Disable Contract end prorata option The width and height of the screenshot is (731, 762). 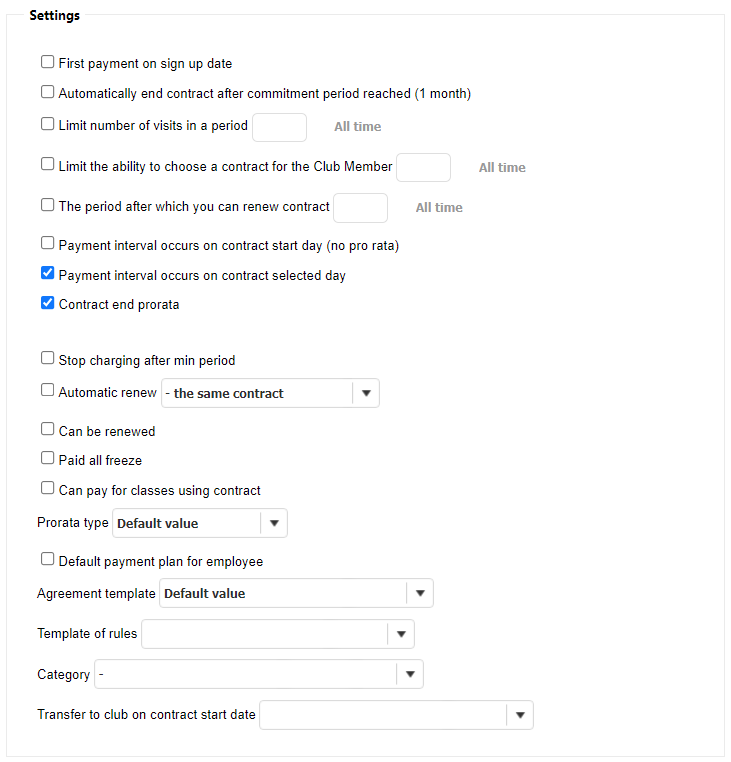tap(47, 303)
